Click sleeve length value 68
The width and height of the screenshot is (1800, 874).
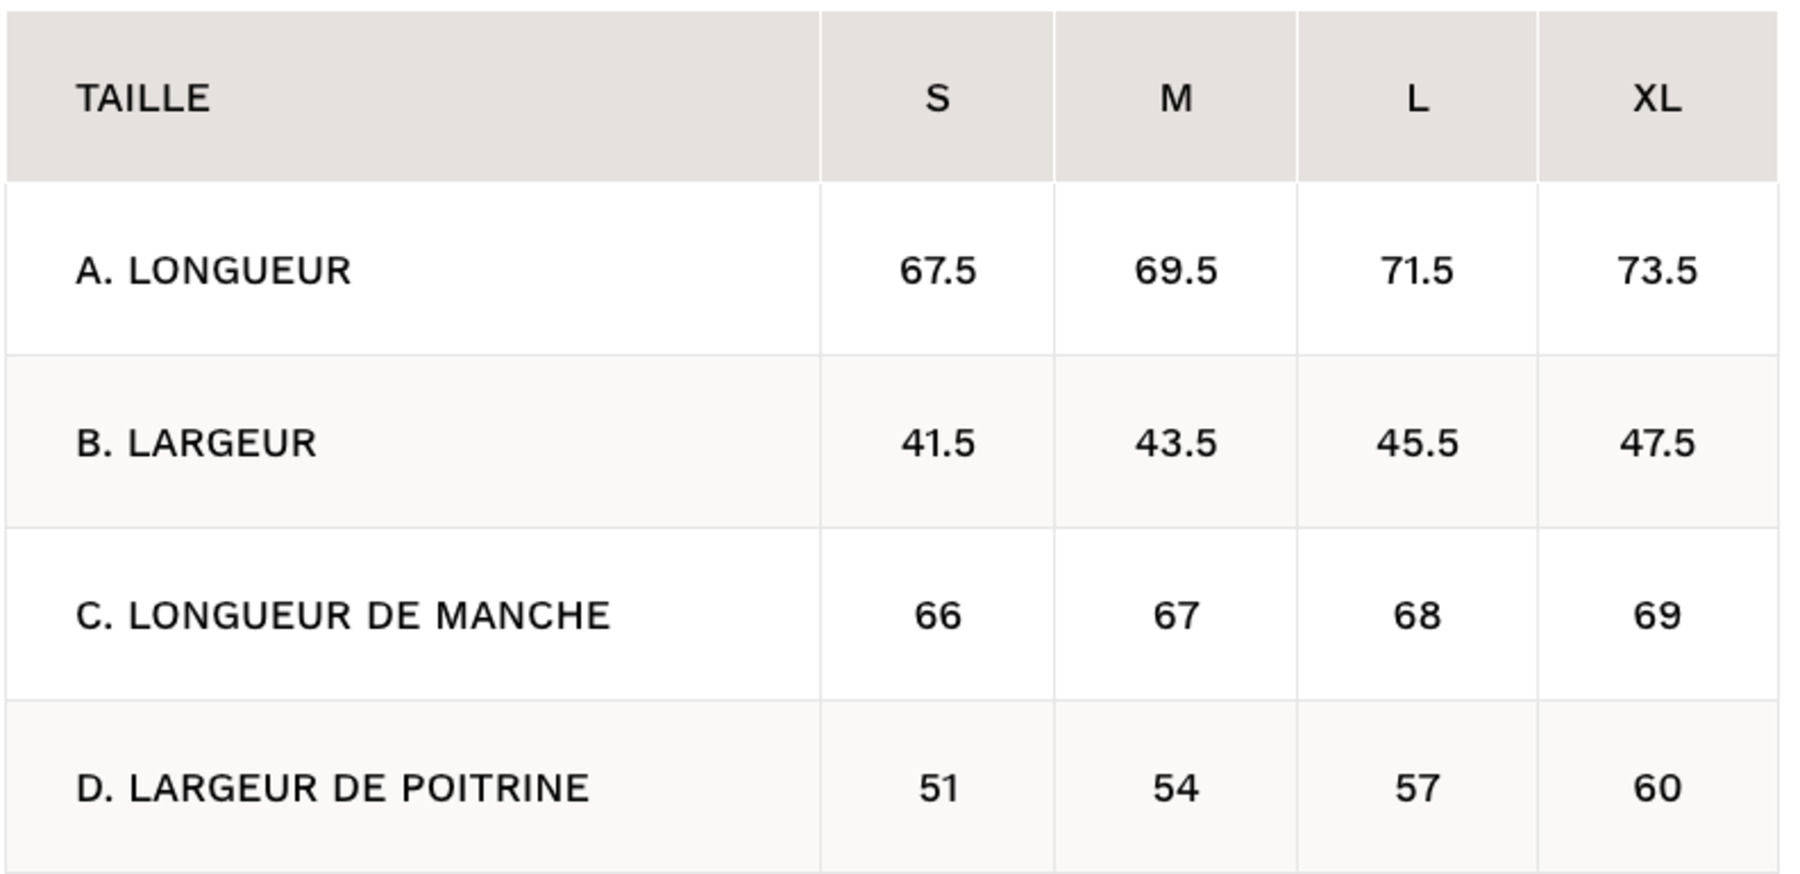[x=1417, y=616]
